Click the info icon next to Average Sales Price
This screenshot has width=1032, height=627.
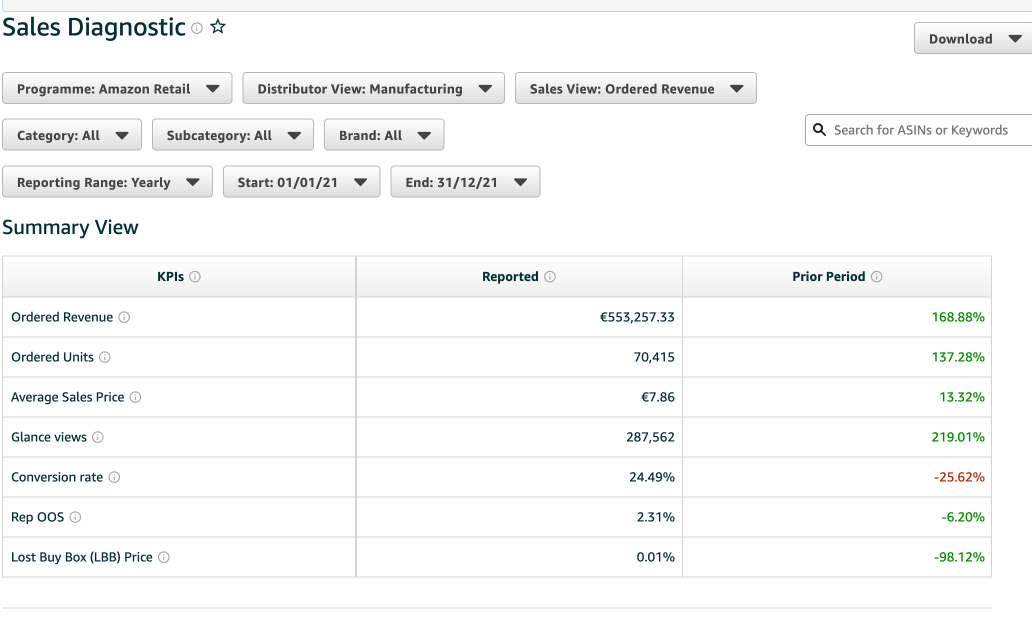point(134,397)
